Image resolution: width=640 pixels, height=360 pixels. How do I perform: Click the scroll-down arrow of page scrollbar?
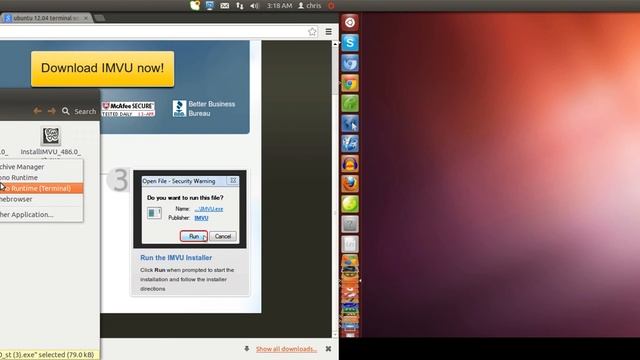click(x=335, y=334)
